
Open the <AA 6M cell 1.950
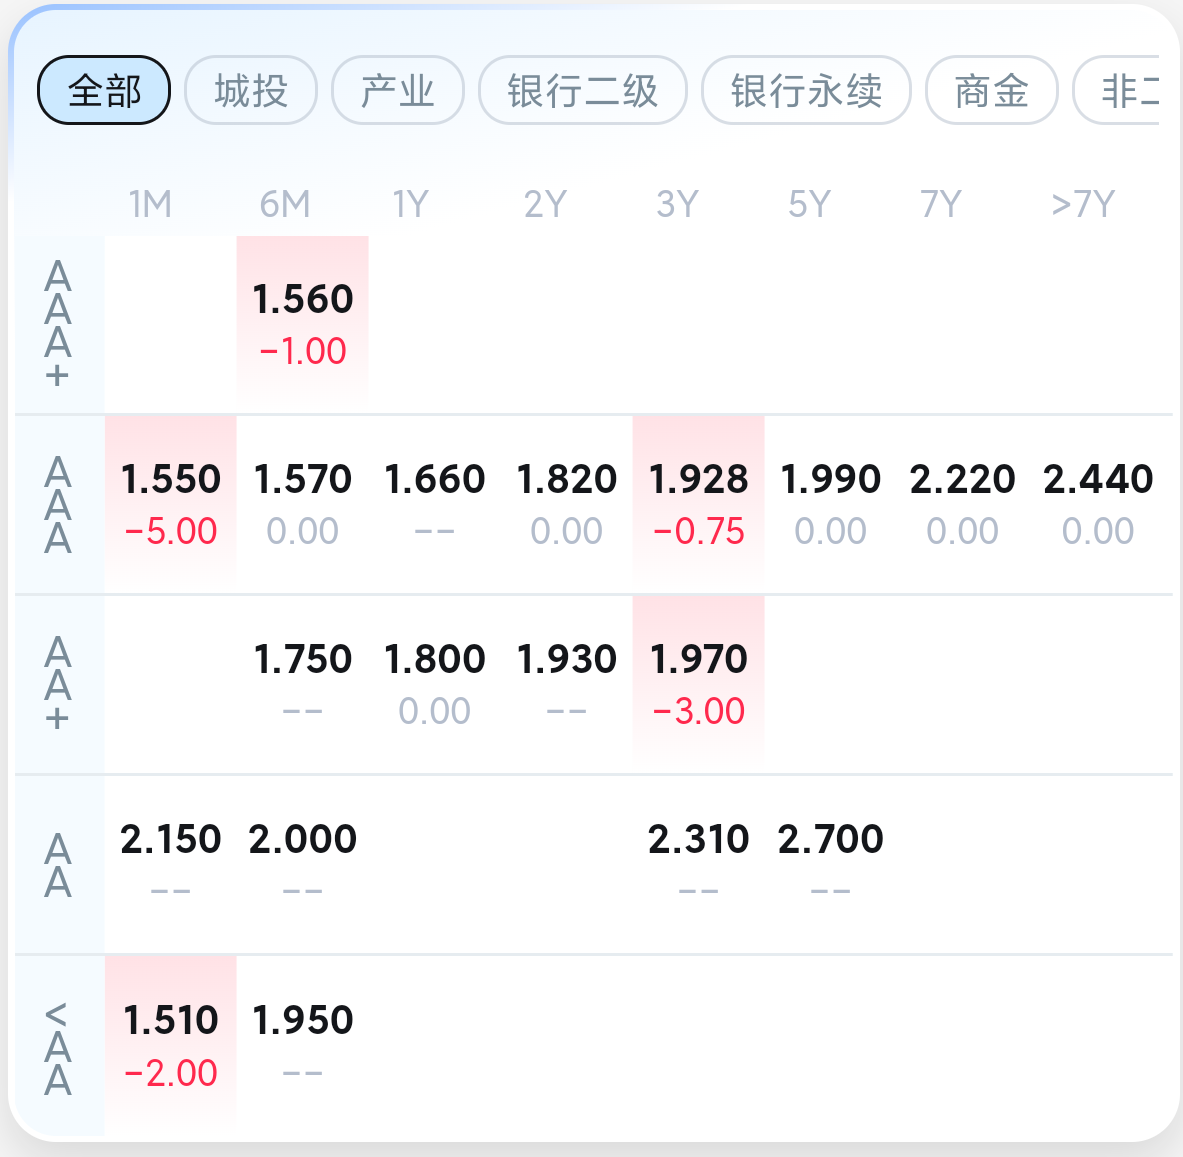[x=303, y=1045]
